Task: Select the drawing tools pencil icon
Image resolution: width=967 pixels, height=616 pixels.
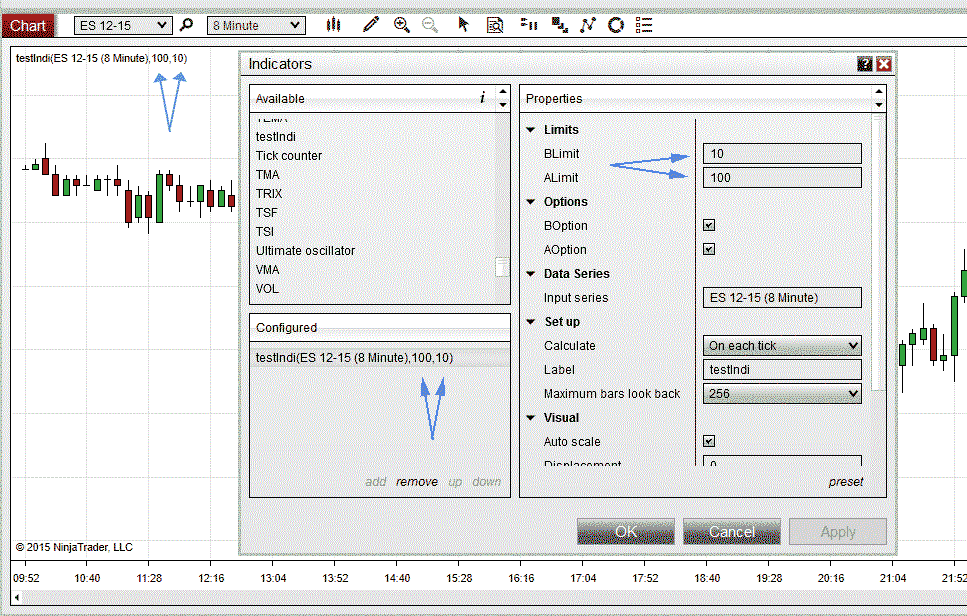Action: (x=370, y=25)
